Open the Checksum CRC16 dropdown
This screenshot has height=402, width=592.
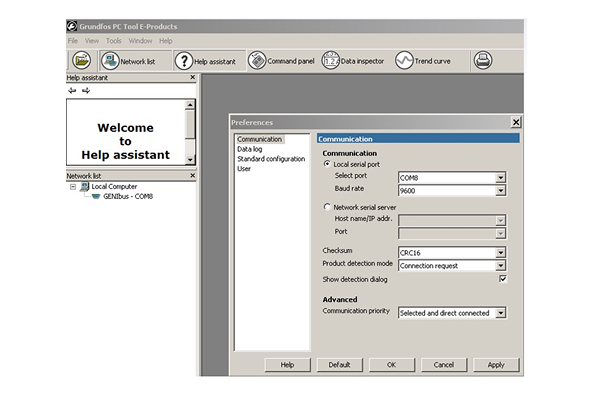pos(501,253)
